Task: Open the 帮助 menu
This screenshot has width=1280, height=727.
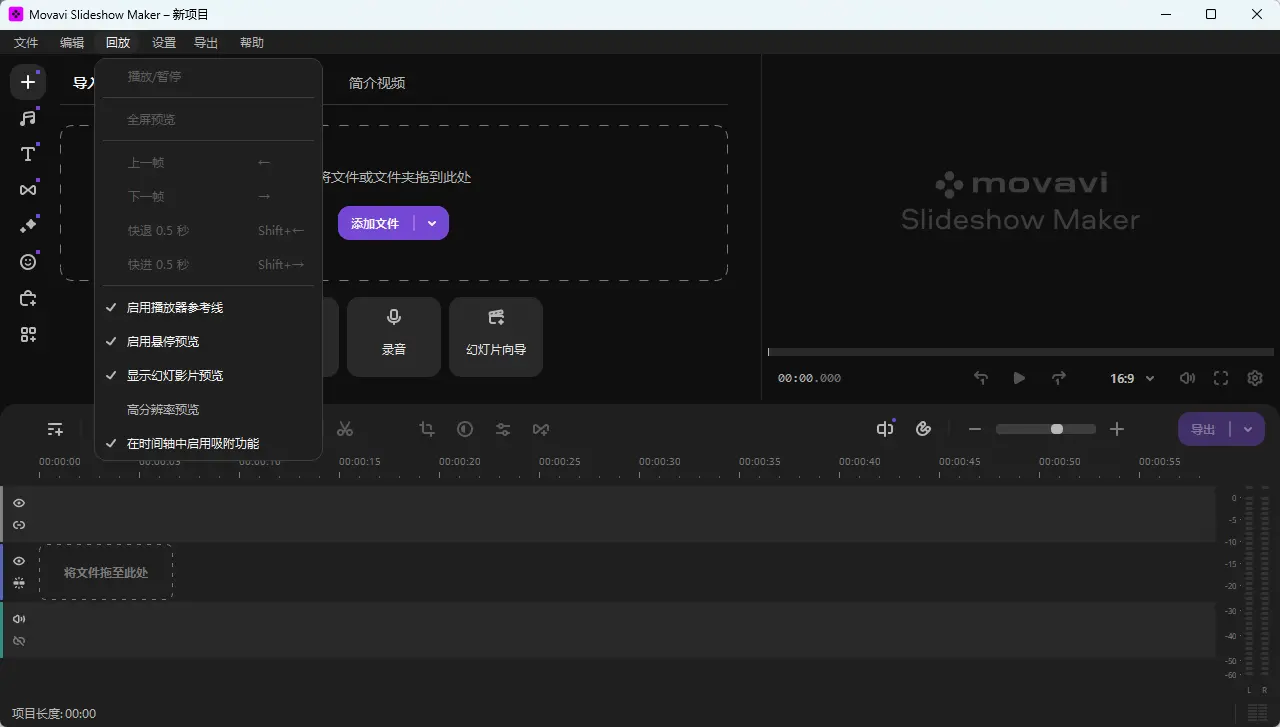Action: [252, 43]
